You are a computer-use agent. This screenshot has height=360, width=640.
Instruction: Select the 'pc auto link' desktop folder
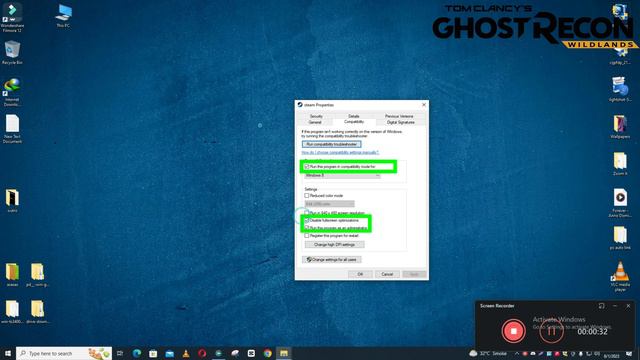(620, 238)
